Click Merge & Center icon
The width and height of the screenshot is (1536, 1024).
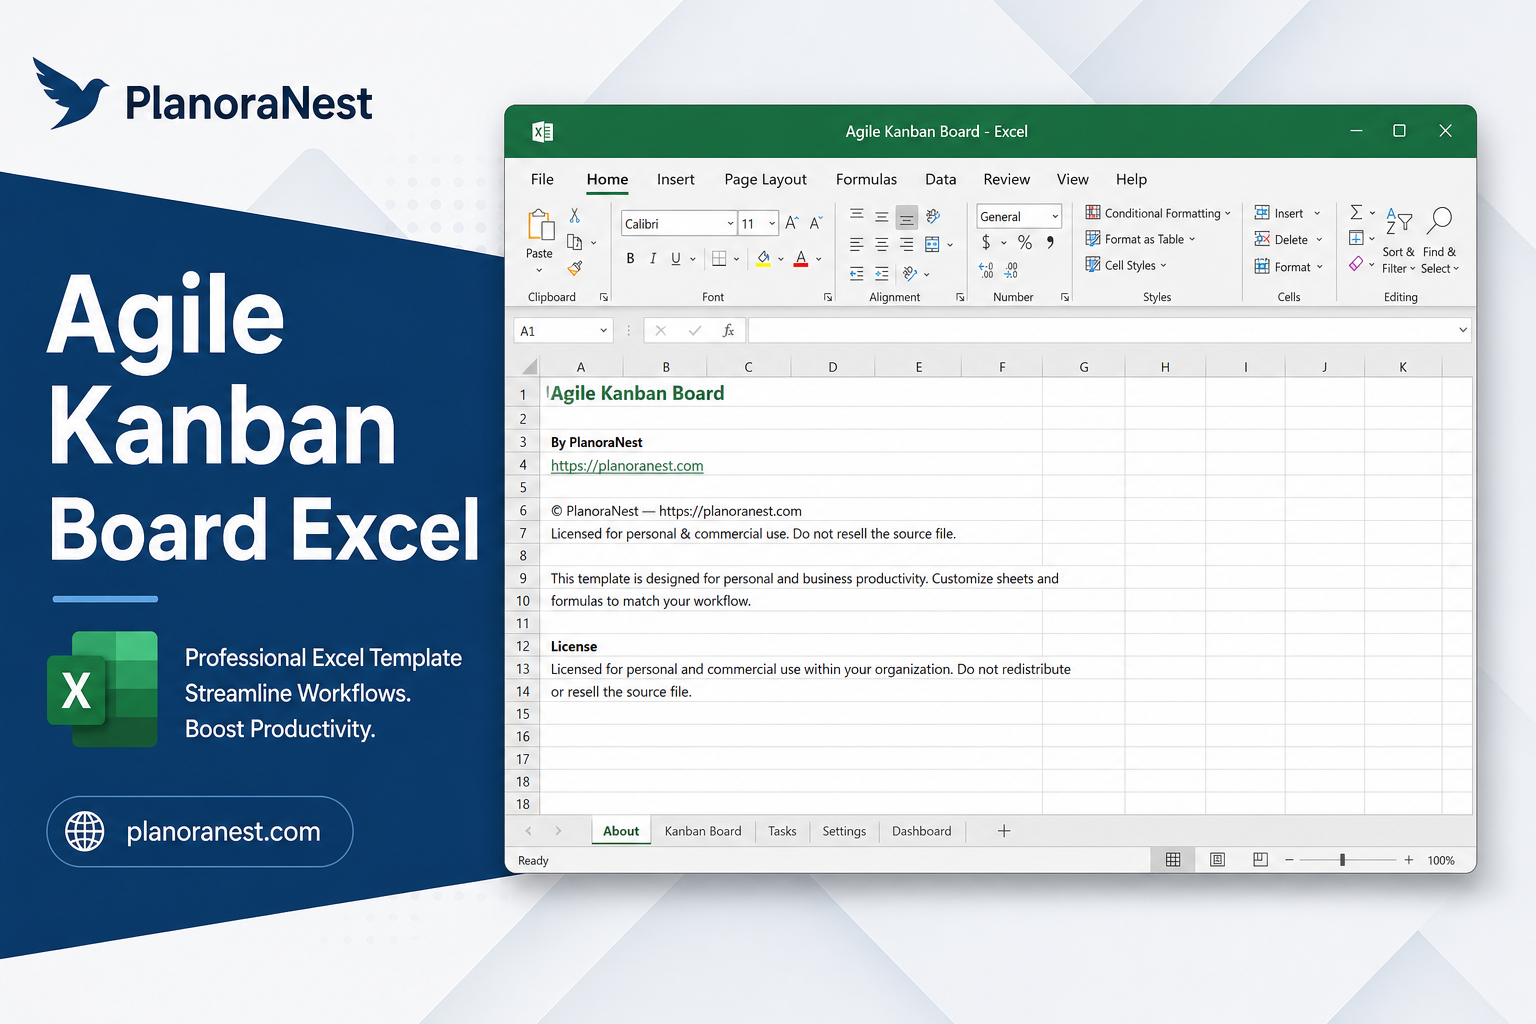(x=933, y=244)
